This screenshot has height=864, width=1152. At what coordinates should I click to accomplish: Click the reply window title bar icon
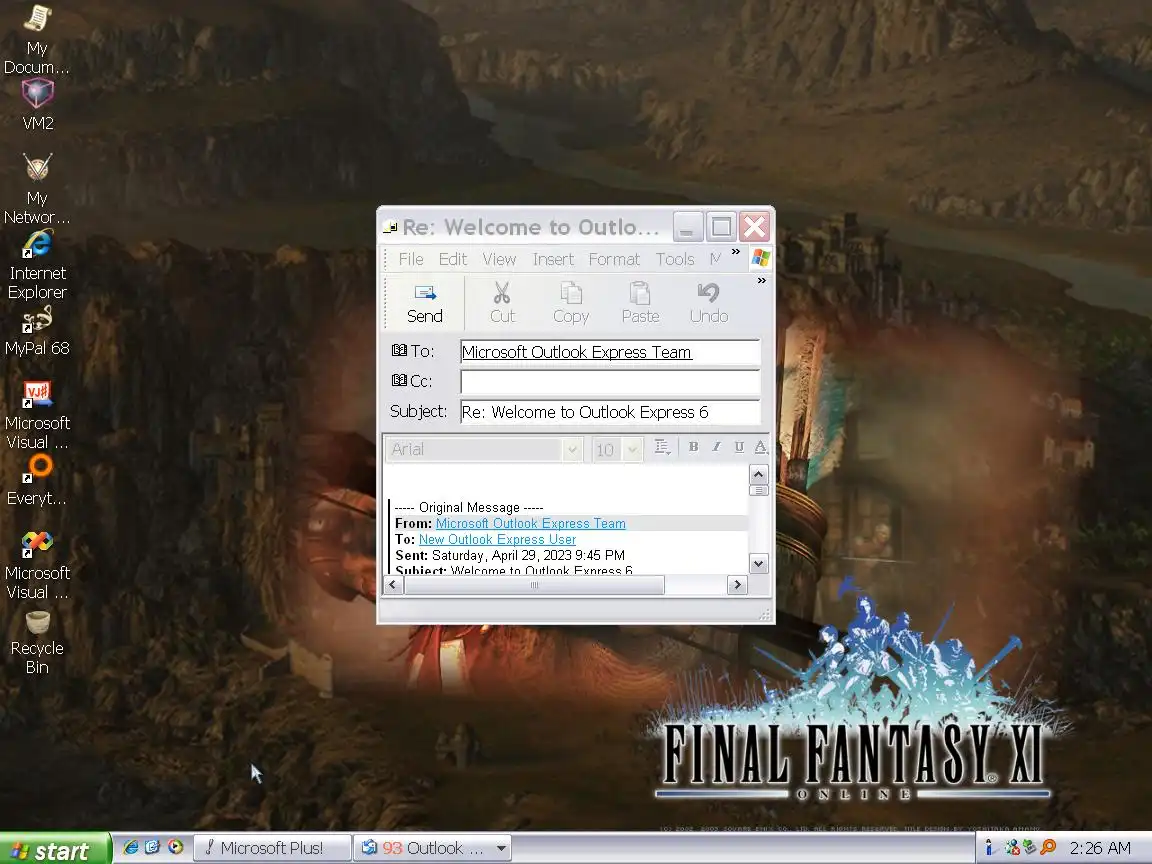(390, 227)
